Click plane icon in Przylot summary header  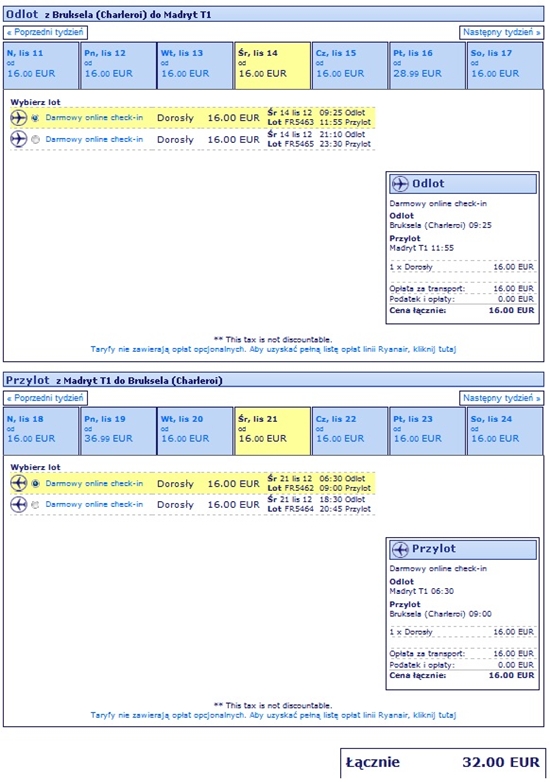click(x=400, y=549)
